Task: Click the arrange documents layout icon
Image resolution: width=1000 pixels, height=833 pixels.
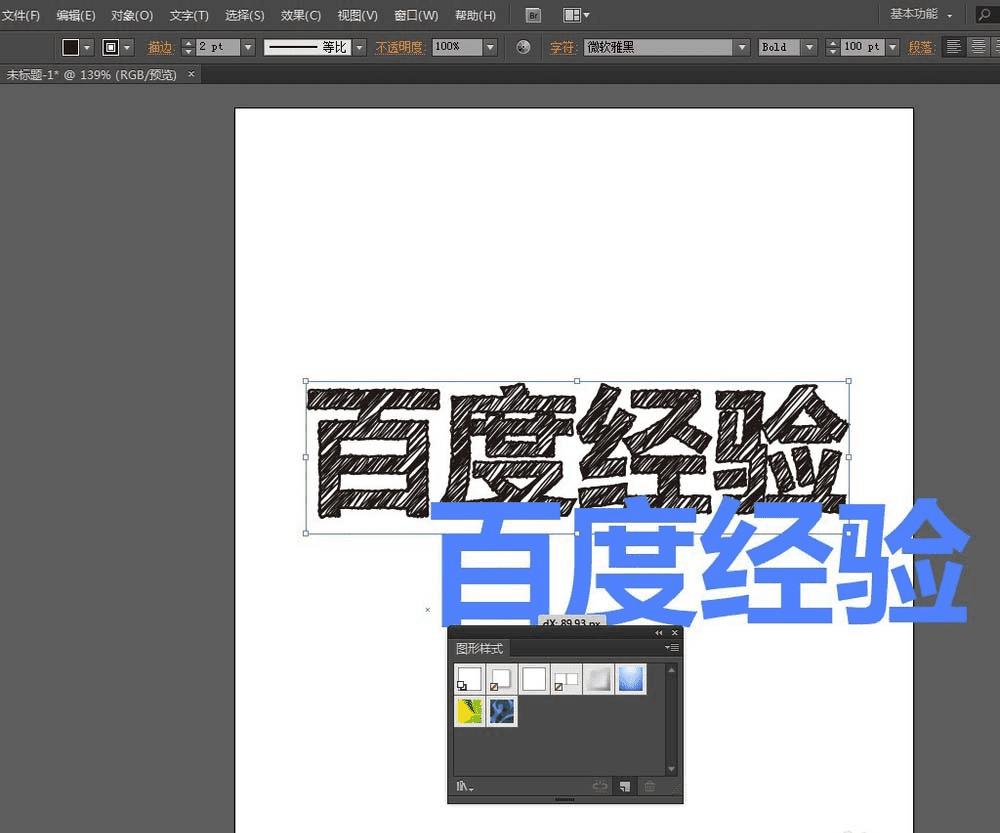Action: click(575, 15)
